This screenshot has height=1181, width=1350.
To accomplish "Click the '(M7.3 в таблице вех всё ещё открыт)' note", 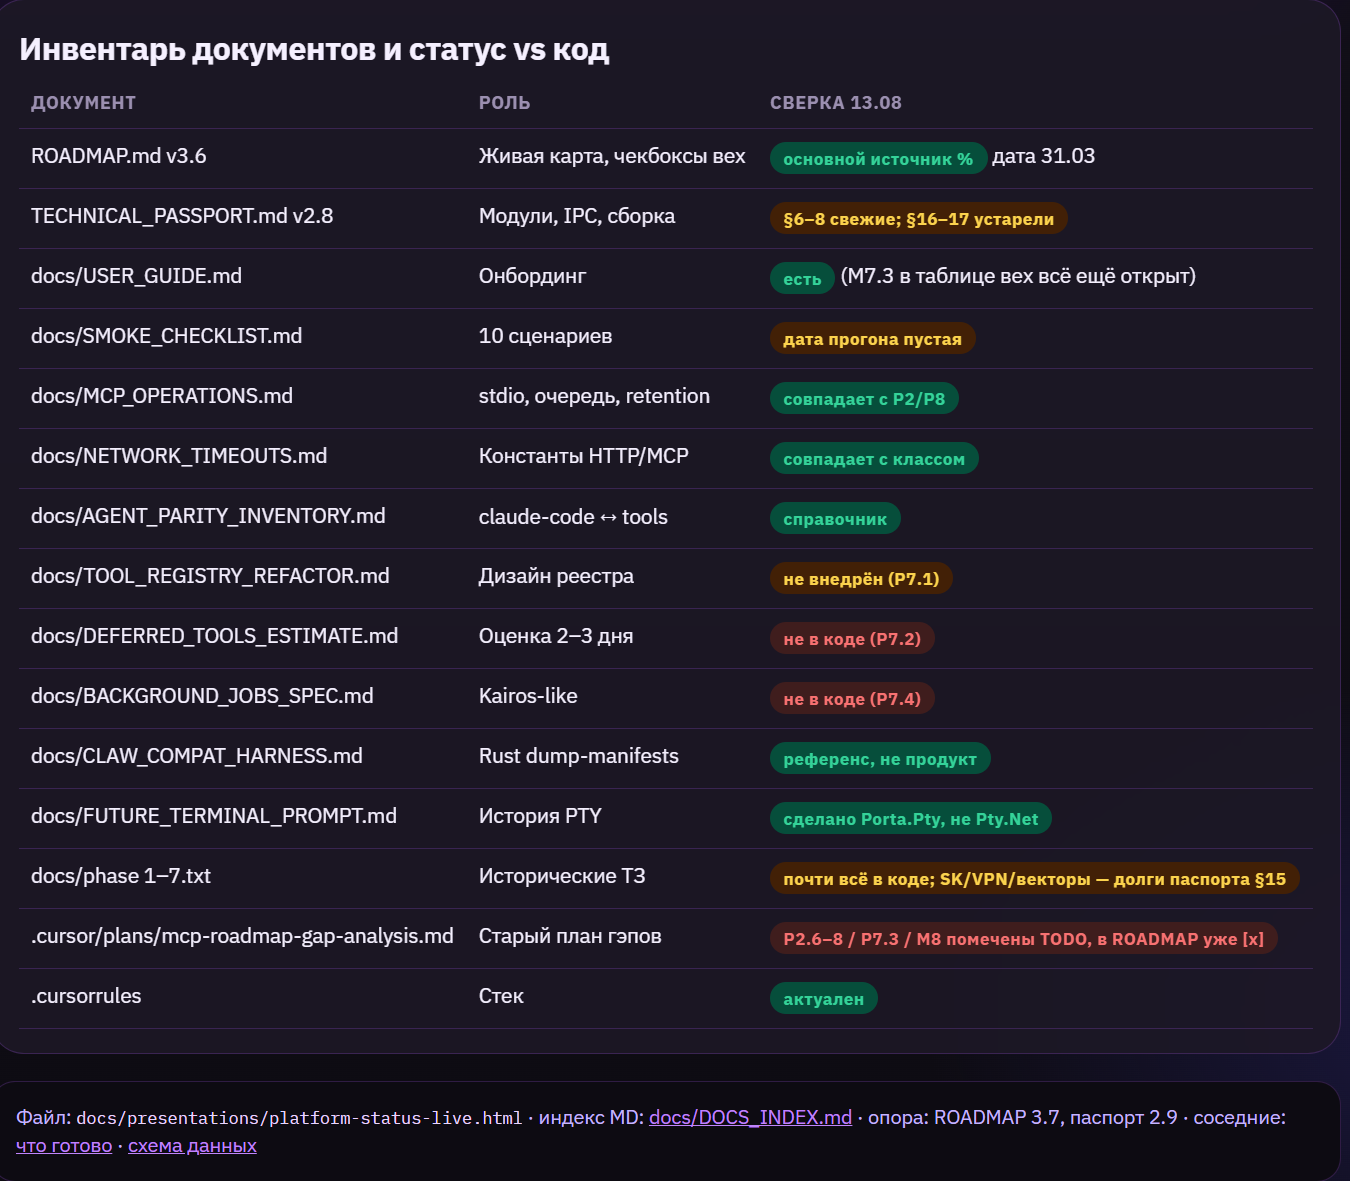I will click(1018, 276).
